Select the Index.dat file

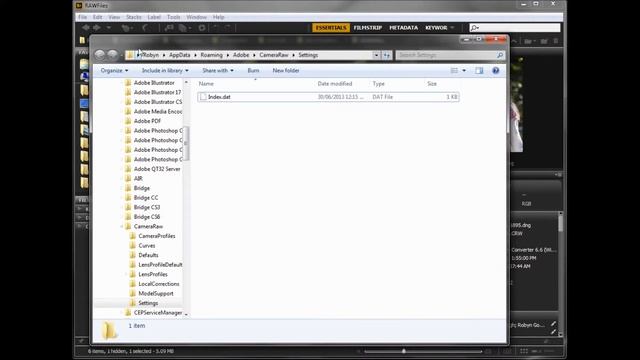pos(328,97)
